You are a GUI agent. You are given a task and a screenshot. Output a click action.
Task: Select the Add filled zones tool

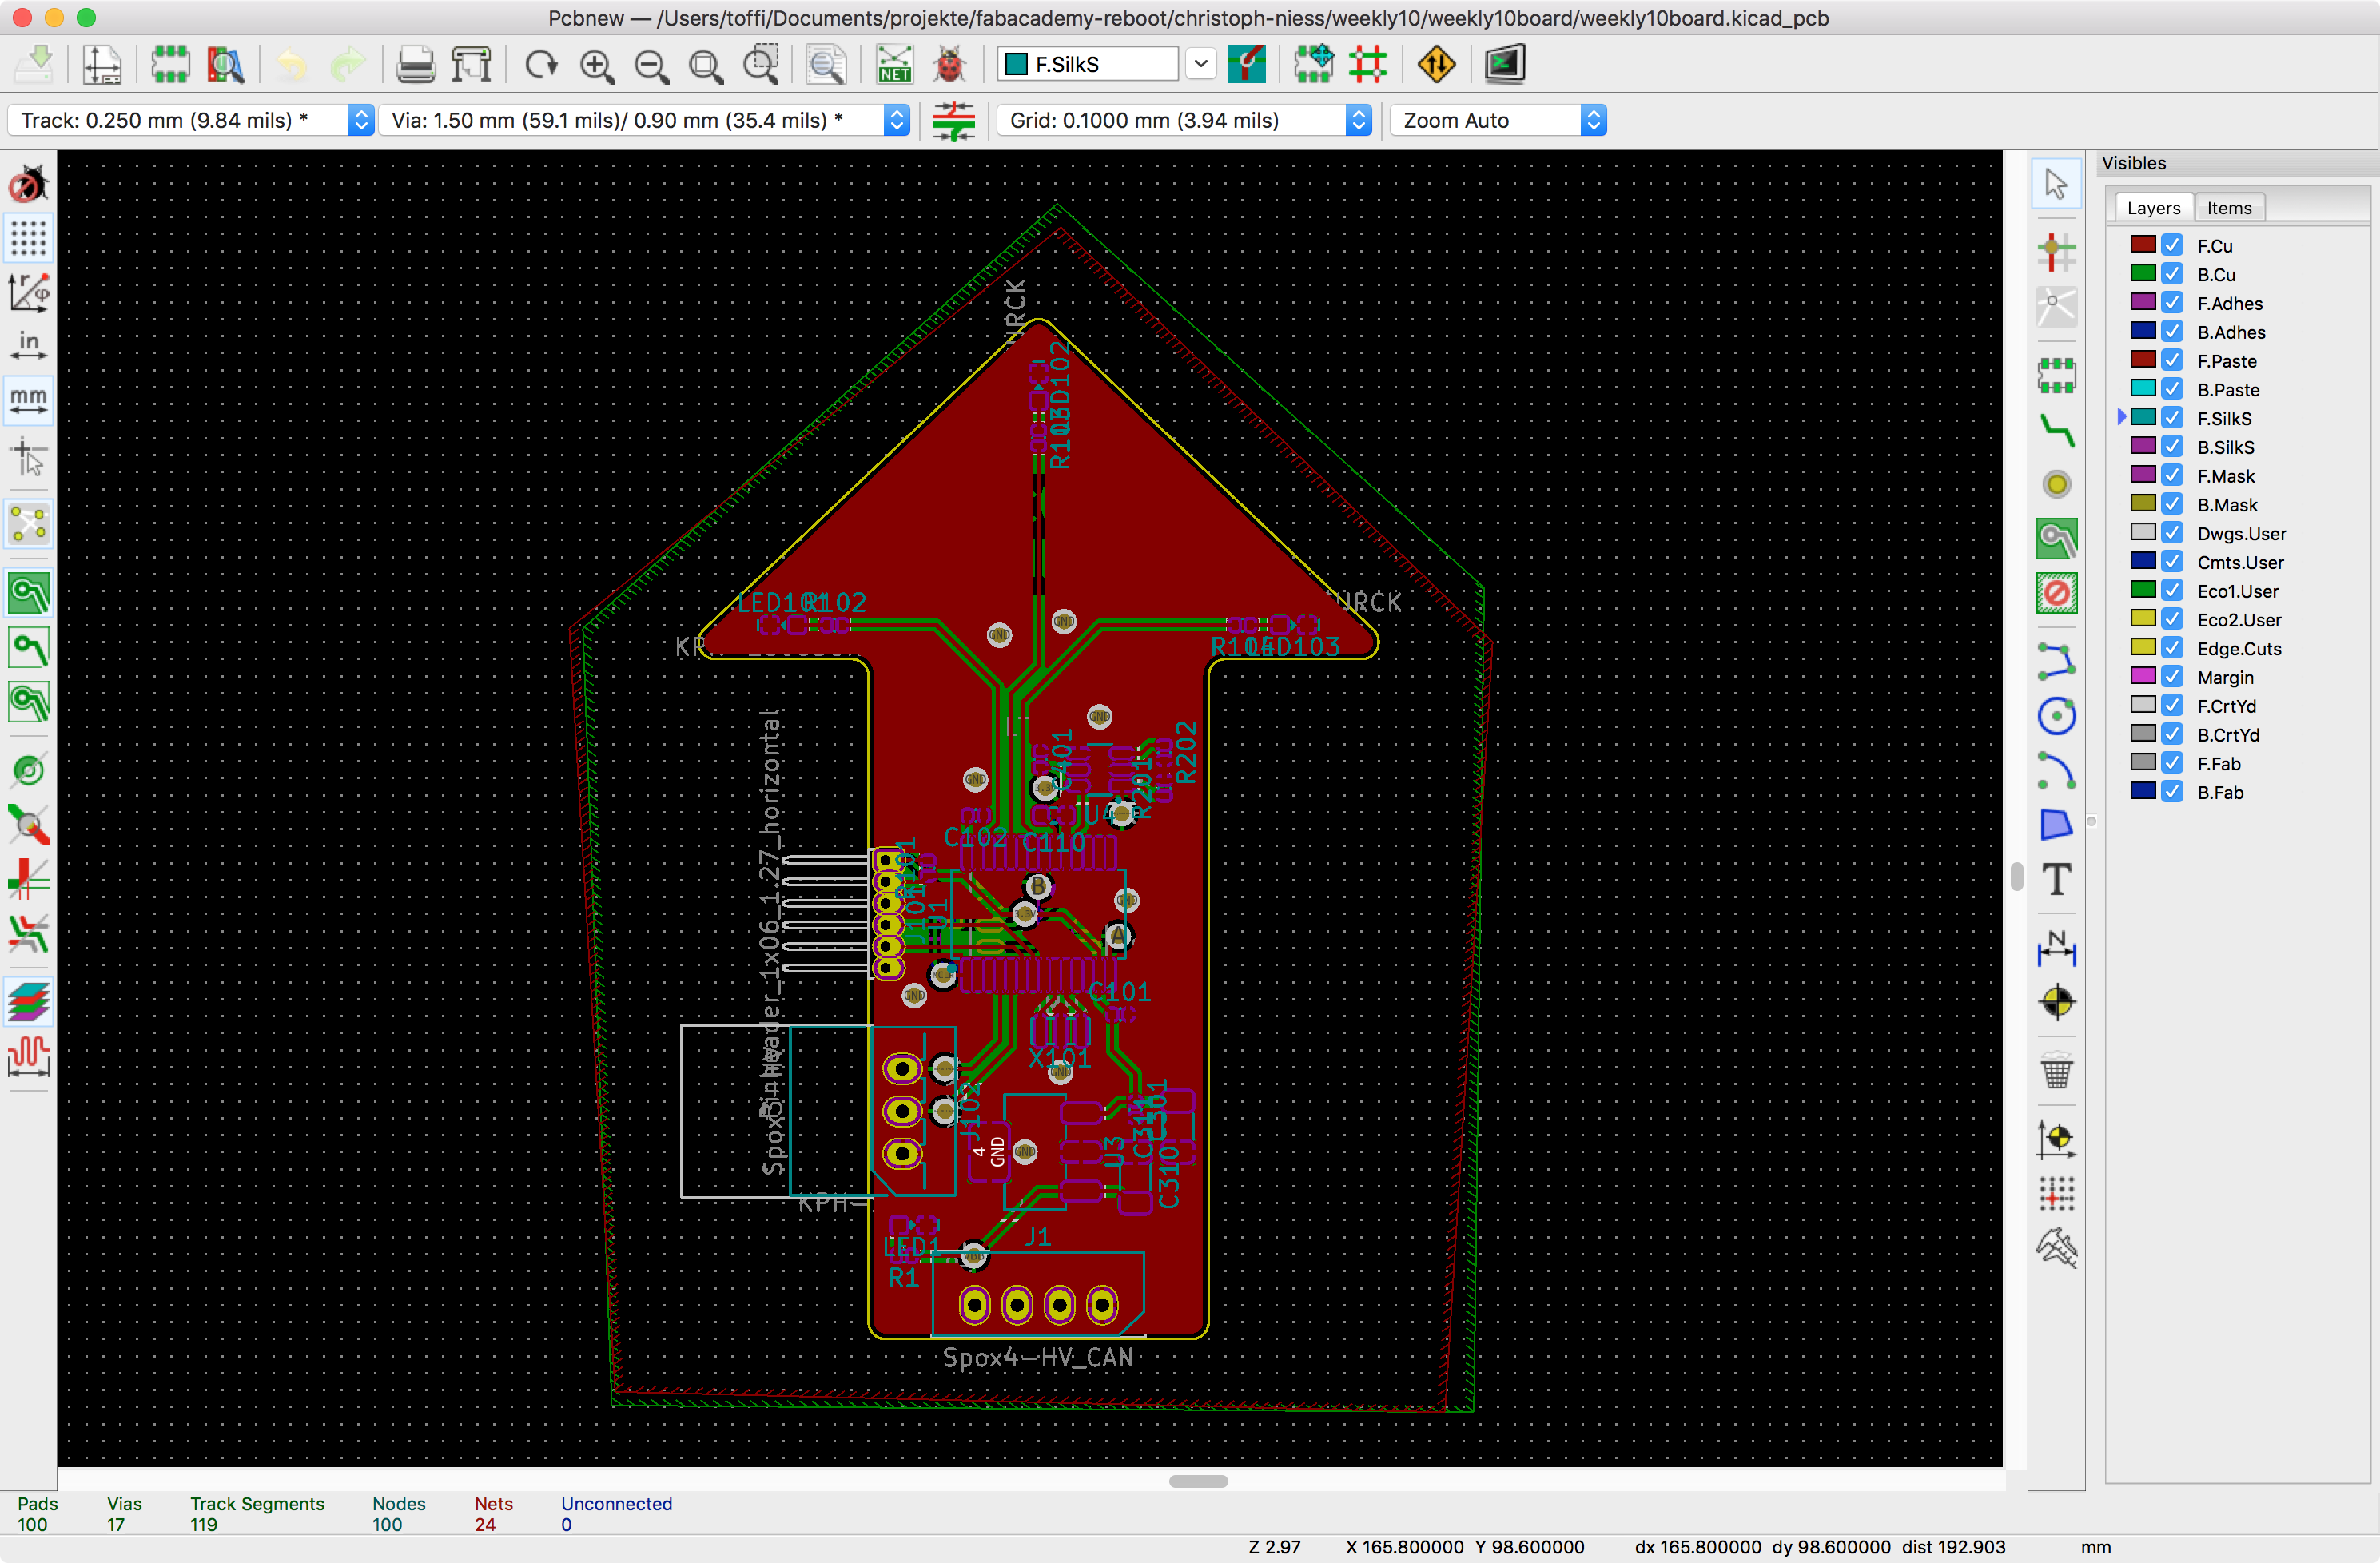[x=2056, y=539]
